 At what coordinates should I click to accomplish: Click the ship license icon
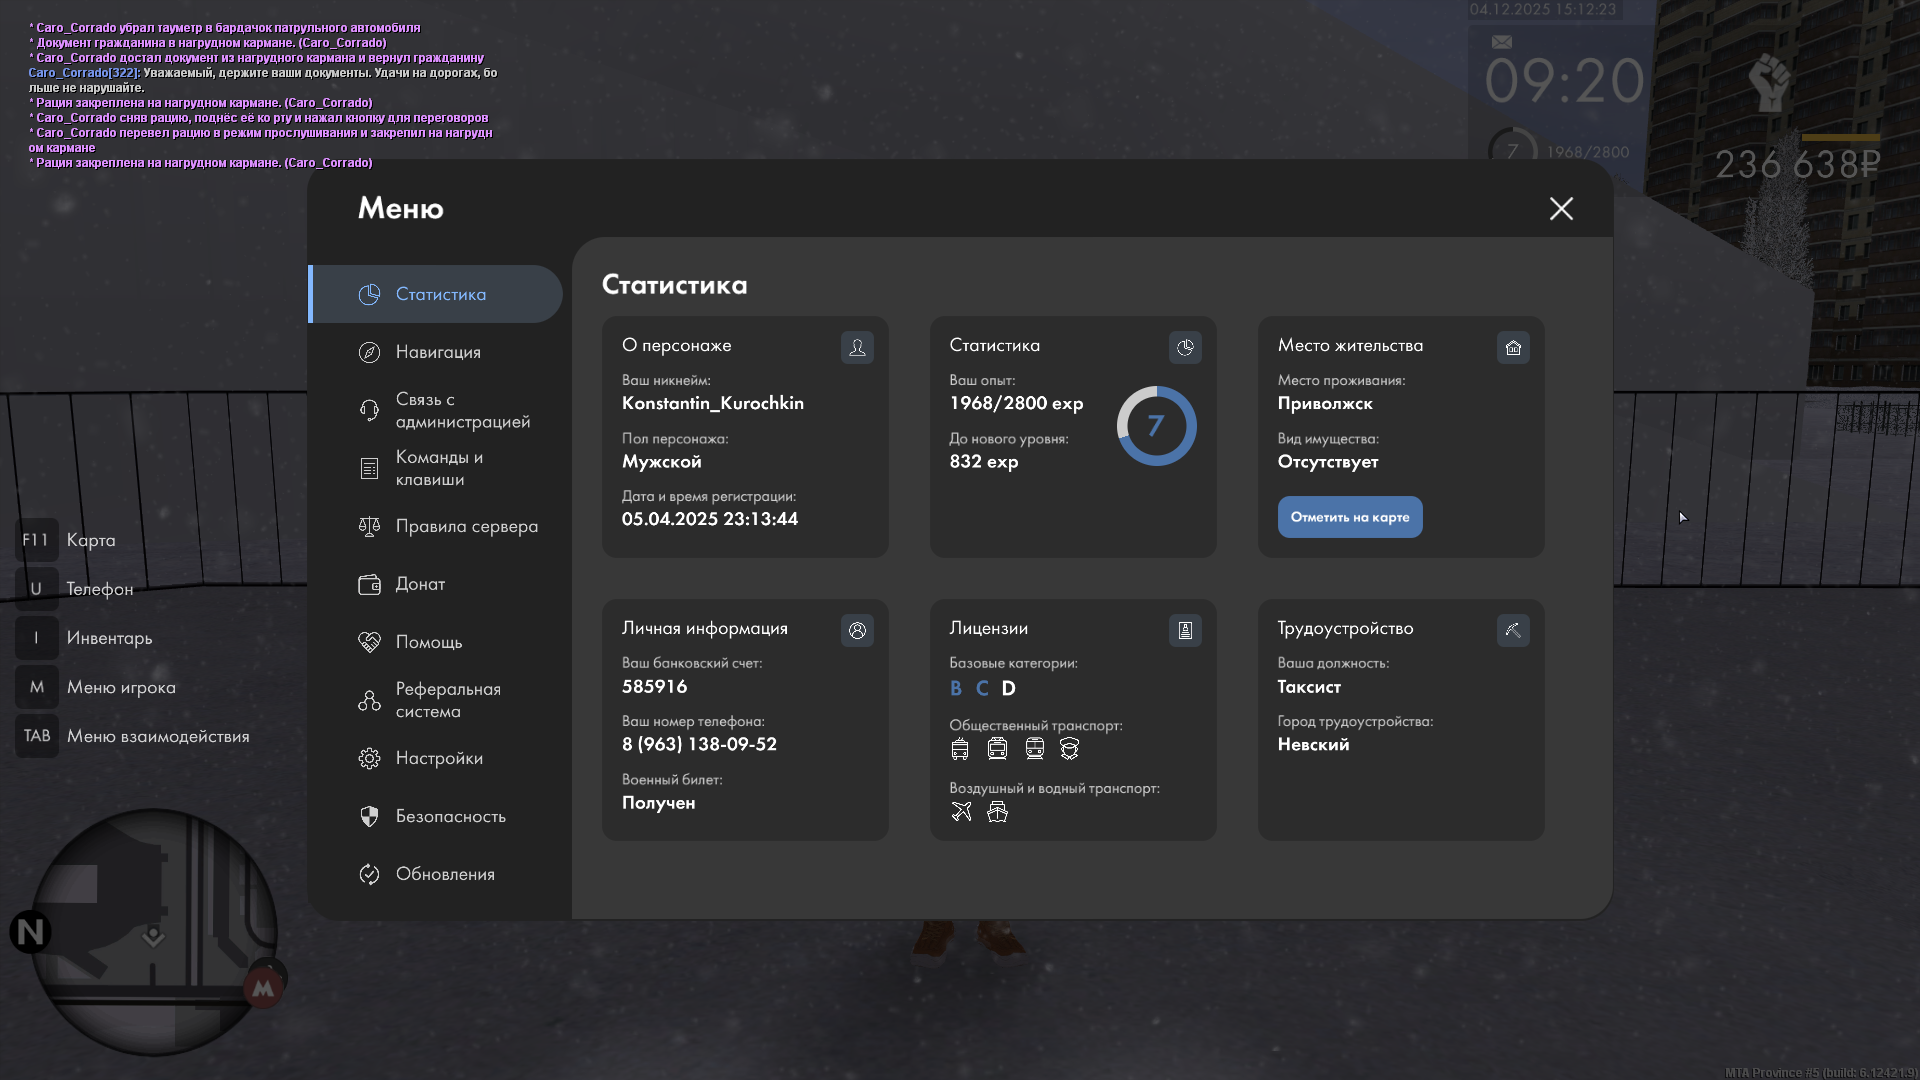coord(997,812)
